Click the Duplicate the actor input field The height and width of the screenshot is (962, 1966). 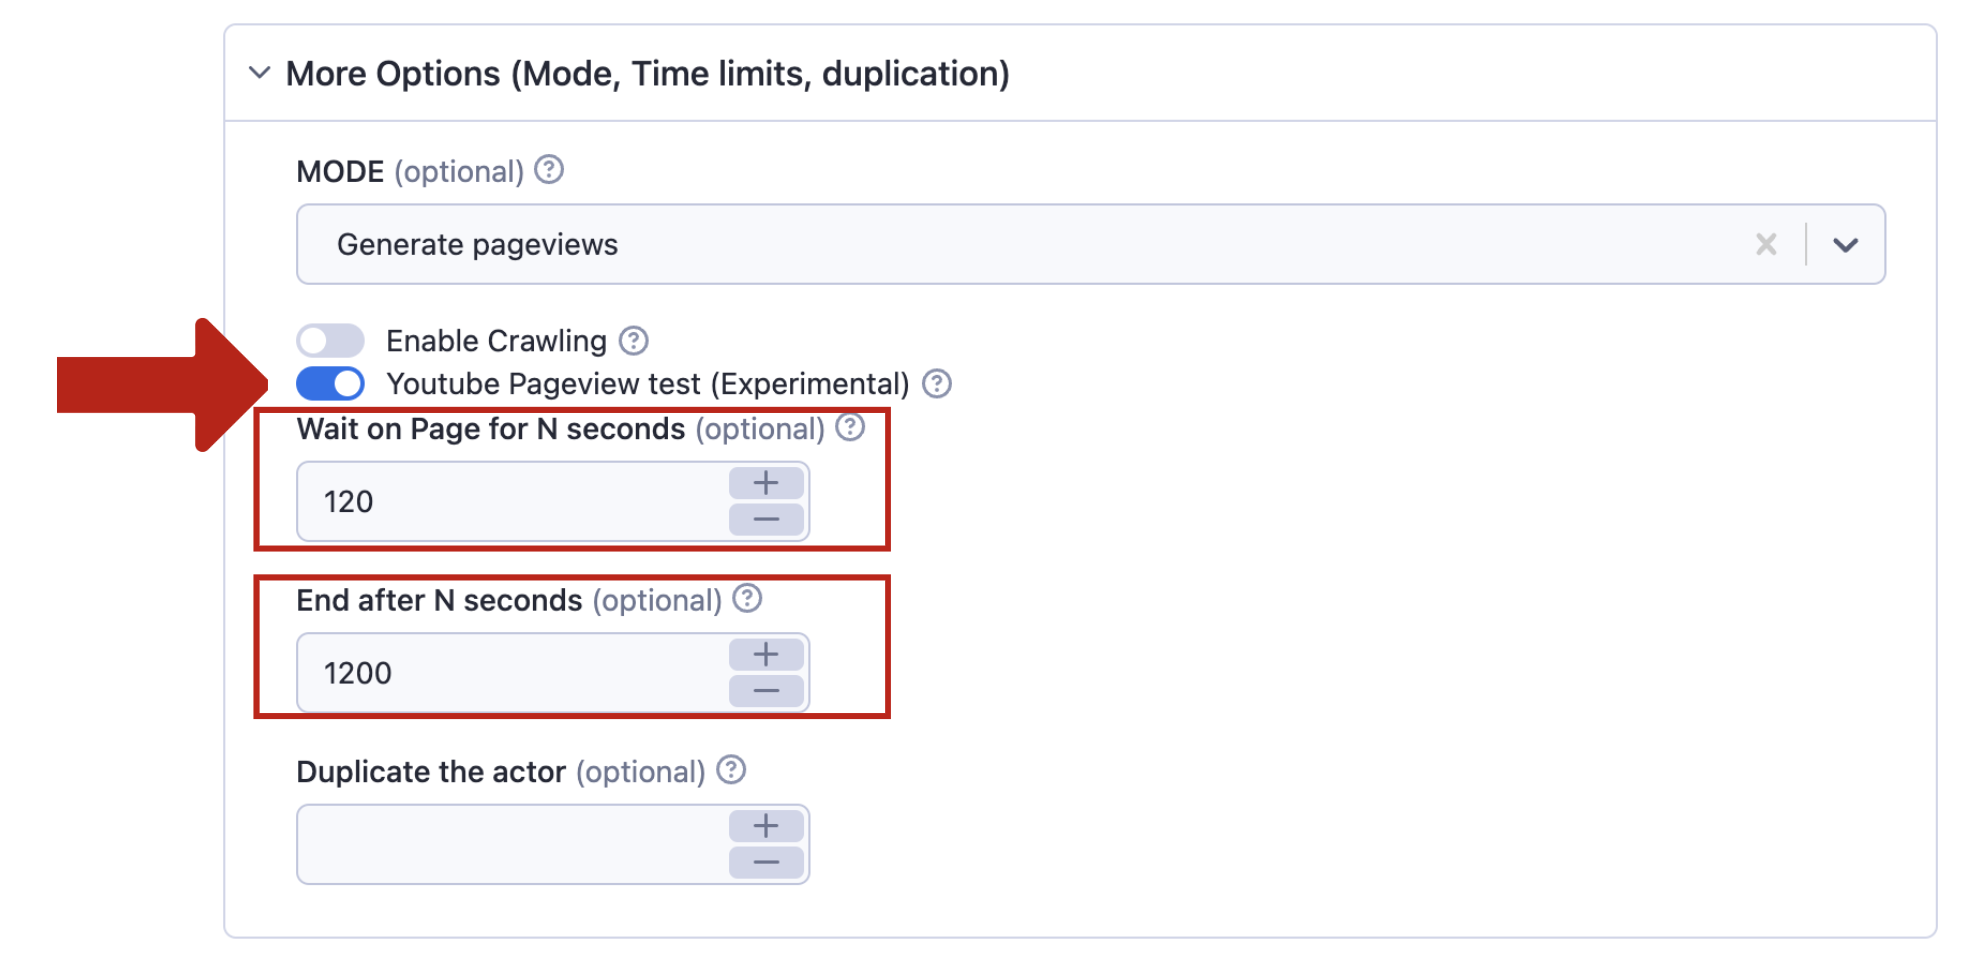pos(512,844)
